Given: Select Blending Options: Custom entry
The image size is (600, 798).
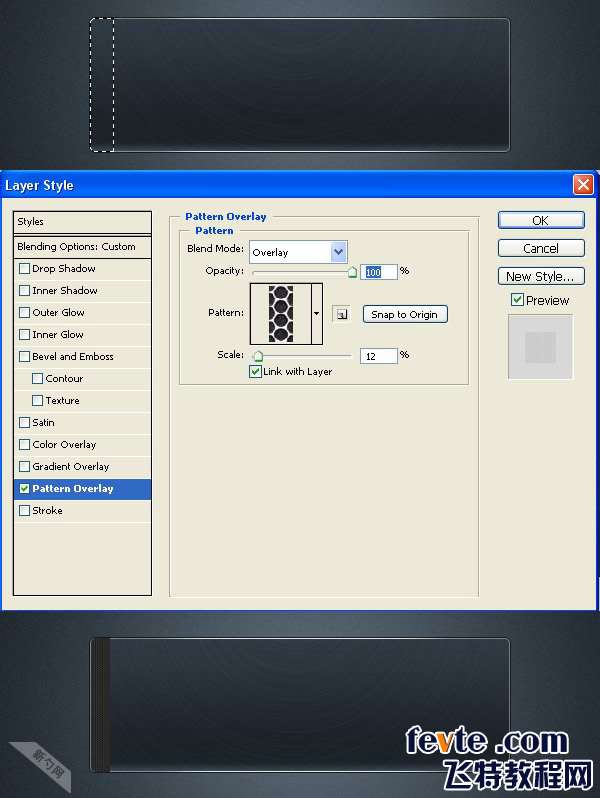Looking at the screenshot, I should tap(82, 247).
